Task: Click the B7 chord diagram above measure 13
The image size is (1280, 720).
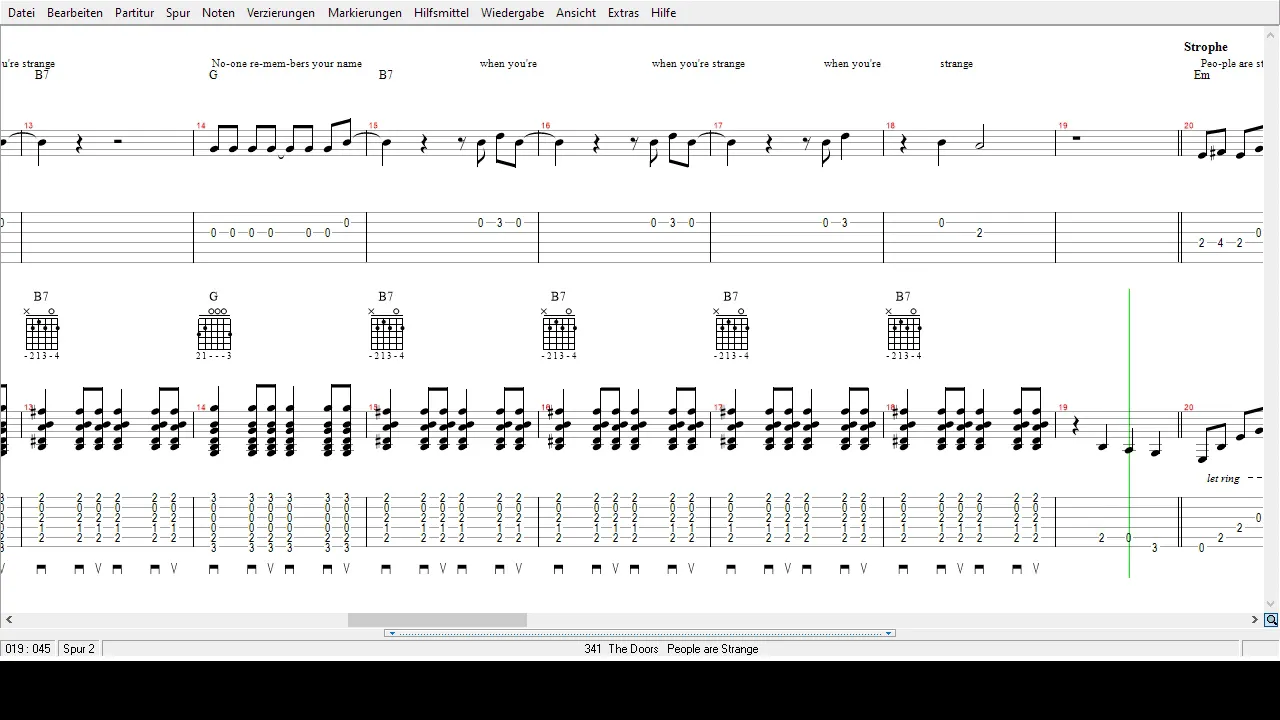Action: (41, 332)
